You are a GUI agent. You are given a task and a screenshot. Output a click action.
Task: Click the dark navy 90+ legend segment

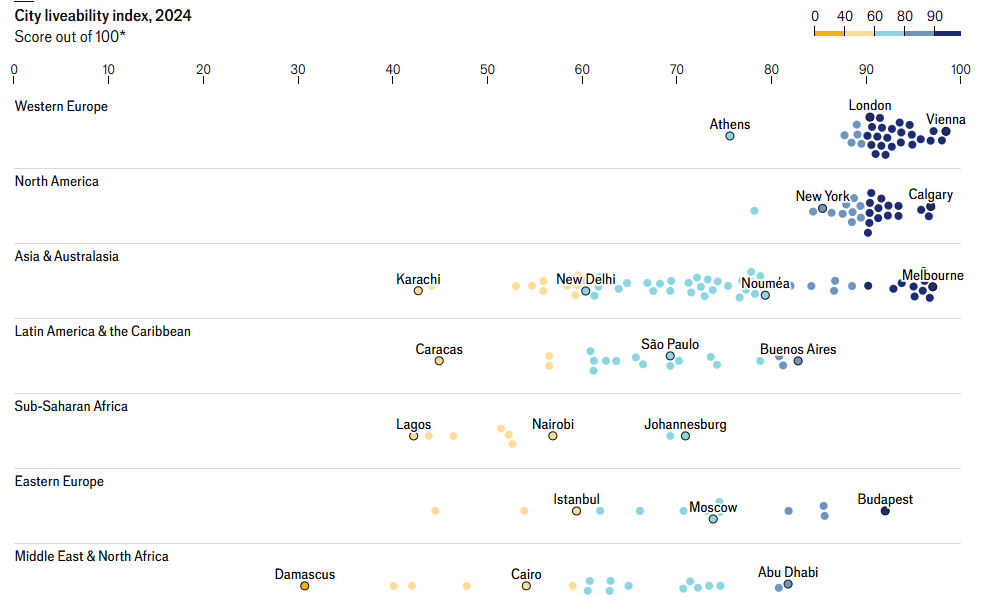point(948,33)
